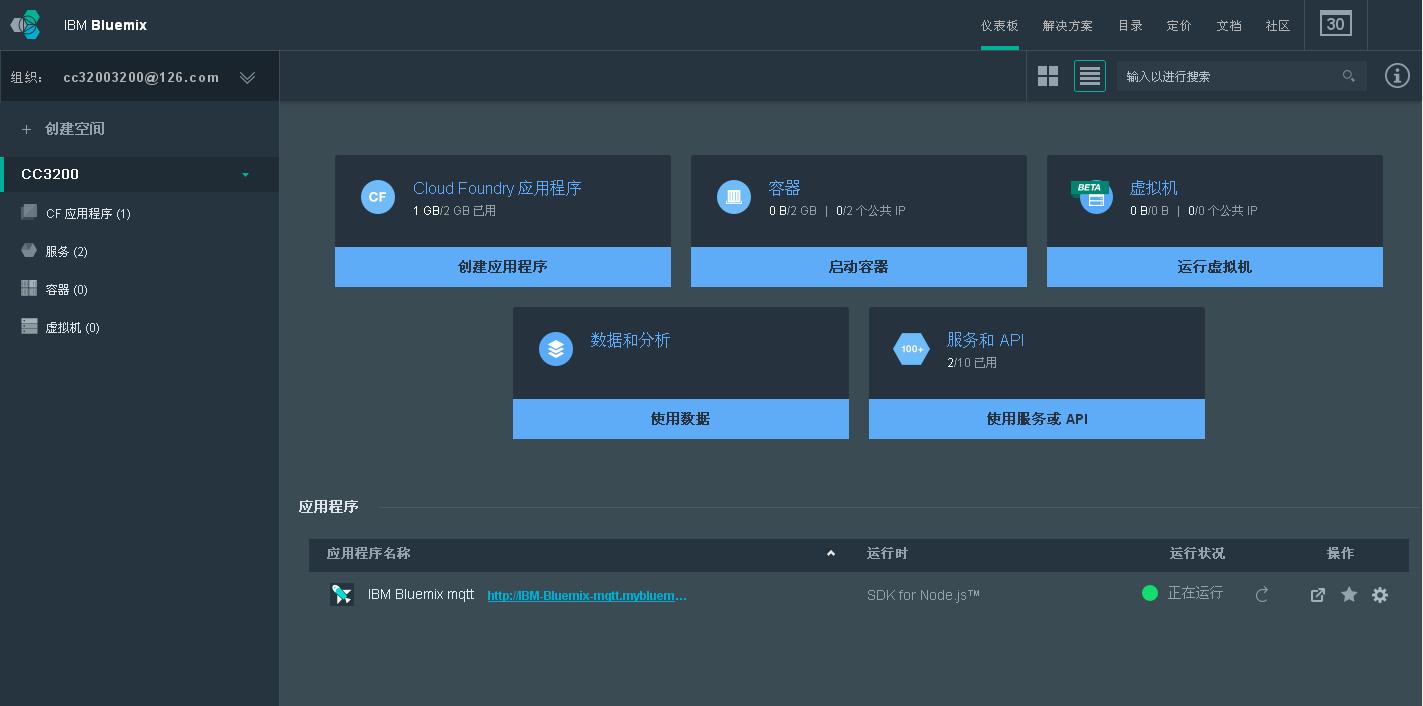Click the 虚拟机 card title
This screenshot has width=1423, height=706.
click(x=1153, y=188)
